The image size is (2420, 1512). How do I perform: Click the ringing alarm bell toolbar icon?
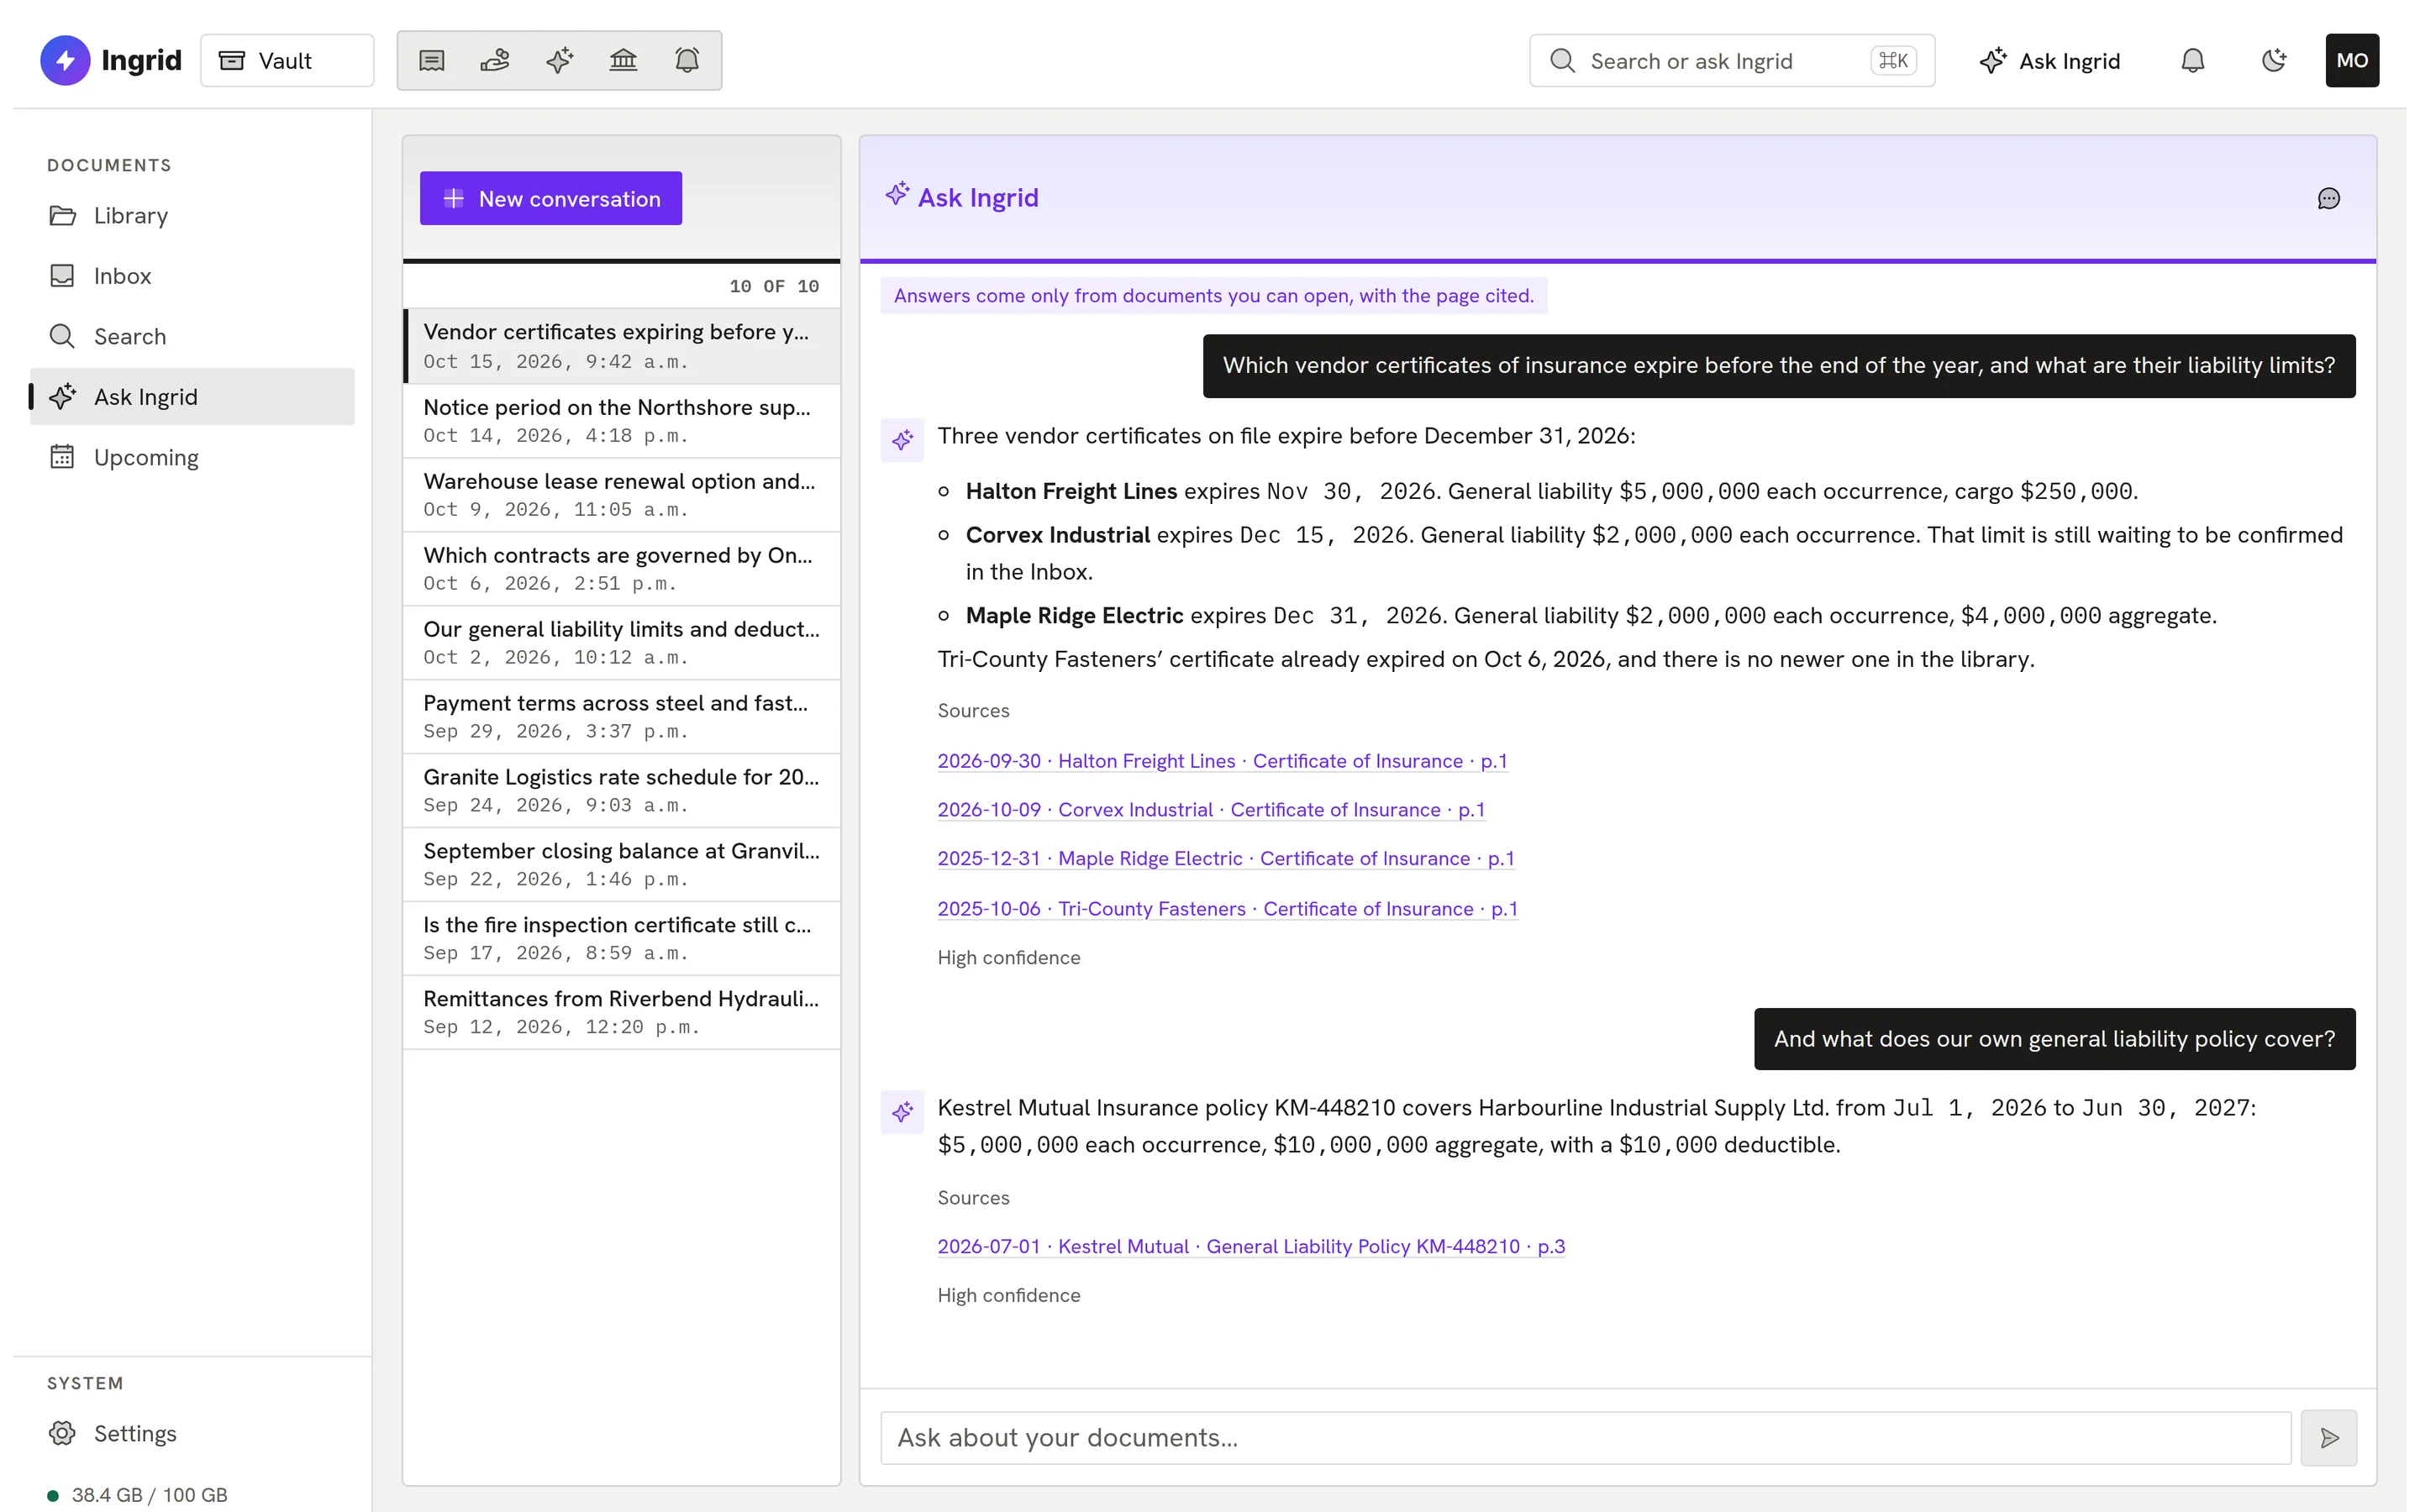687,61
